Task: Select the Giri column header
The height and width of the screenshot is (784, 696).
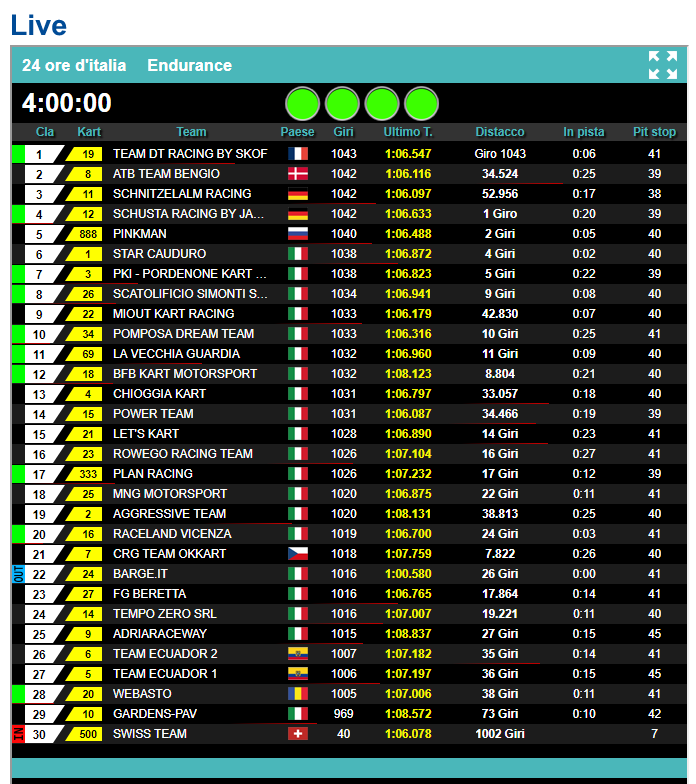Action: point(344,132)
